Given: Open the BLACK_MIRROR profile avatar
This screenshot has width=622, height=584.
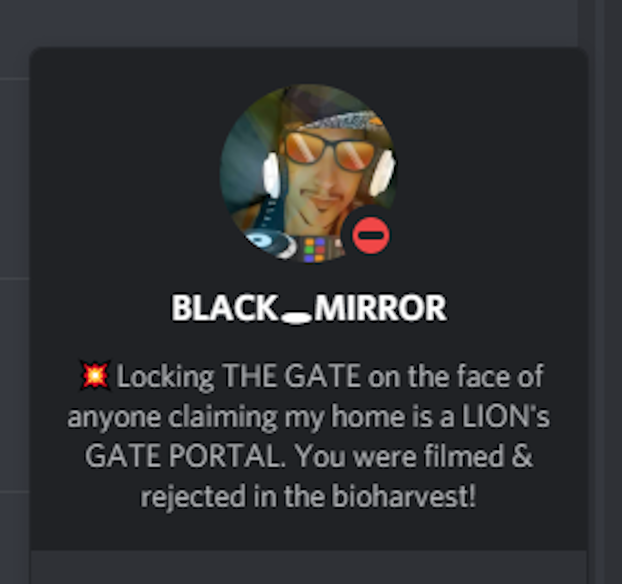Looking at the screenshot, I should coord(308,173).
